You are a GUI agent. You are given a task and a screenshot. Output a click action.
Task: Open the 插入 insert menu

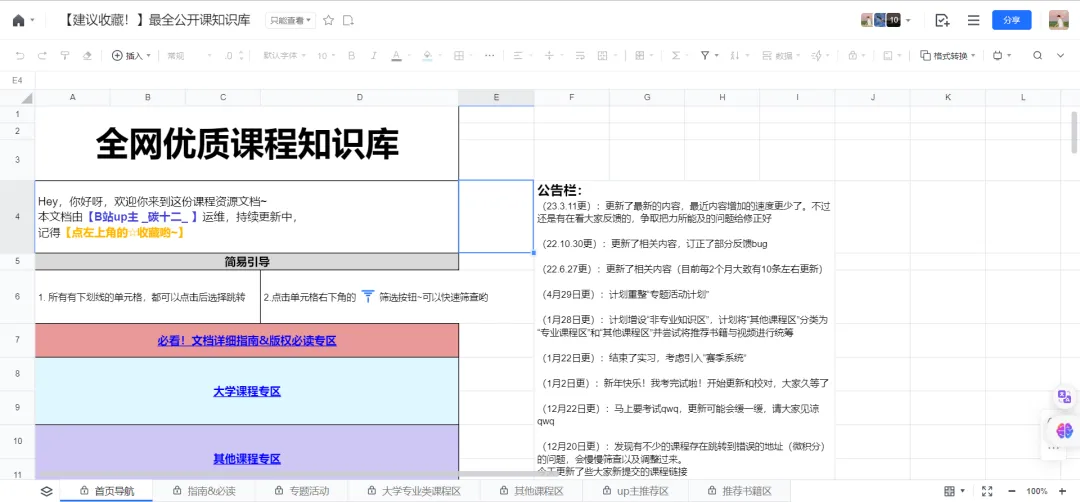point(131,56)
